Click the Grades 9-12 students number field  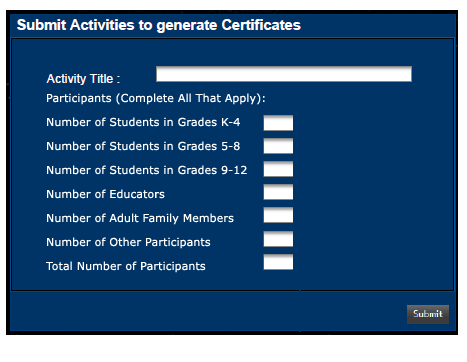[278, 169]
